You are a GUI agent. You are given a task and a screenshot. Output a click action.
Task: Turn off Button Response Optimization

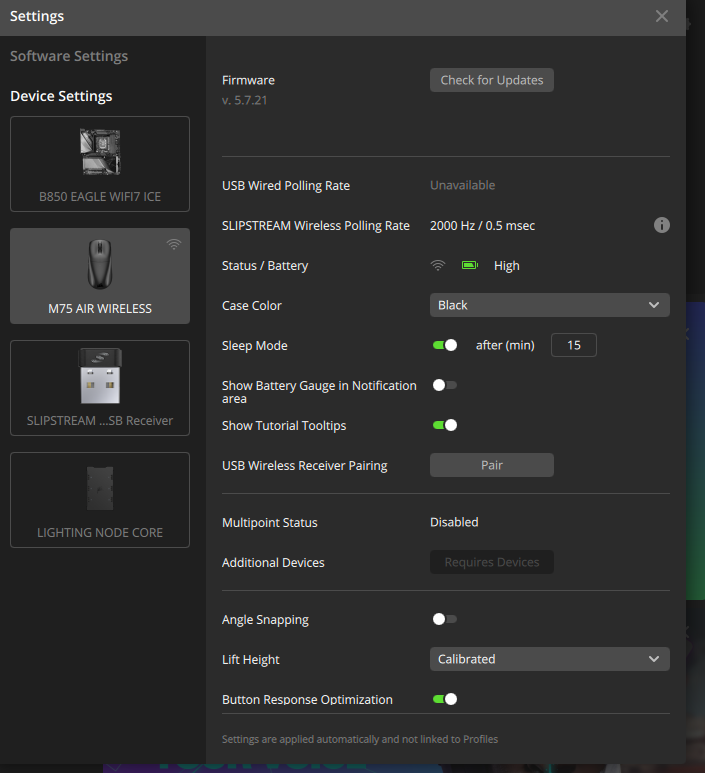(445, 699)
